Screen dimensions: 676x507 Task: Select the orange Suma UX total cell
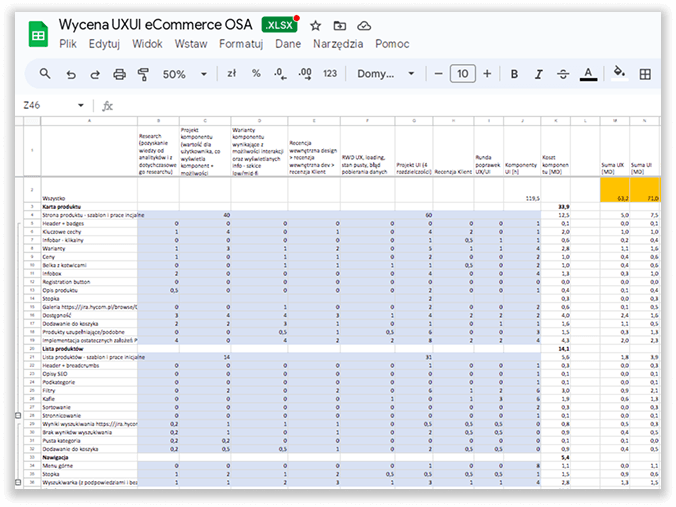point(615,189)
